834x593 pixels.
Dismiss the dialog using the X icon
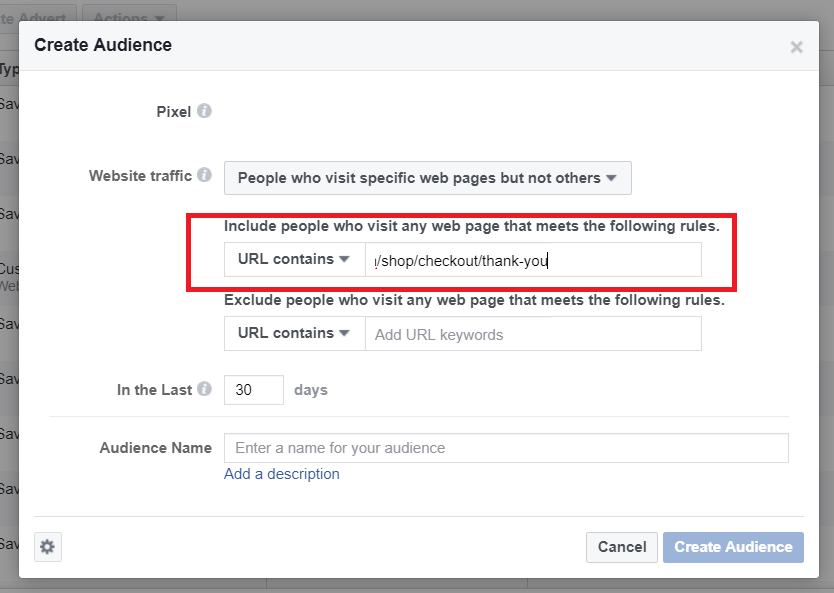[x=796, y=46]
